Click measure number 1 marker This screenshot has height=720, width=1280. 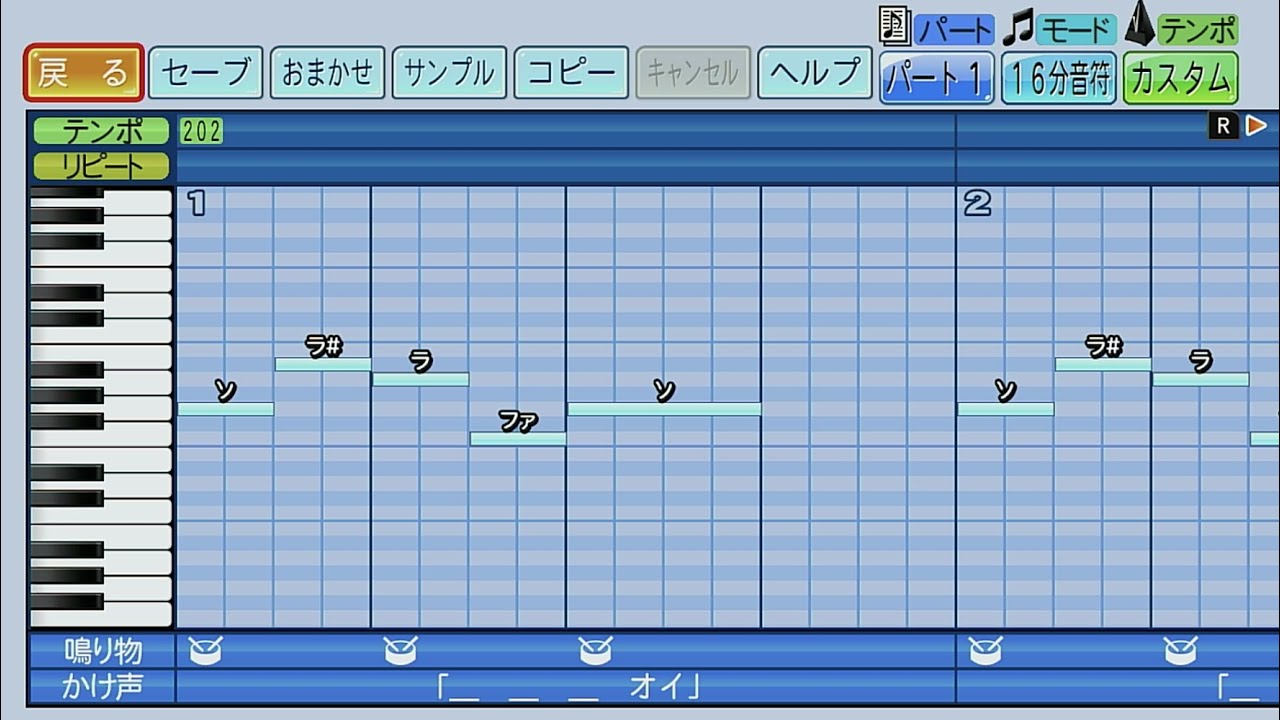coord(197,204)
